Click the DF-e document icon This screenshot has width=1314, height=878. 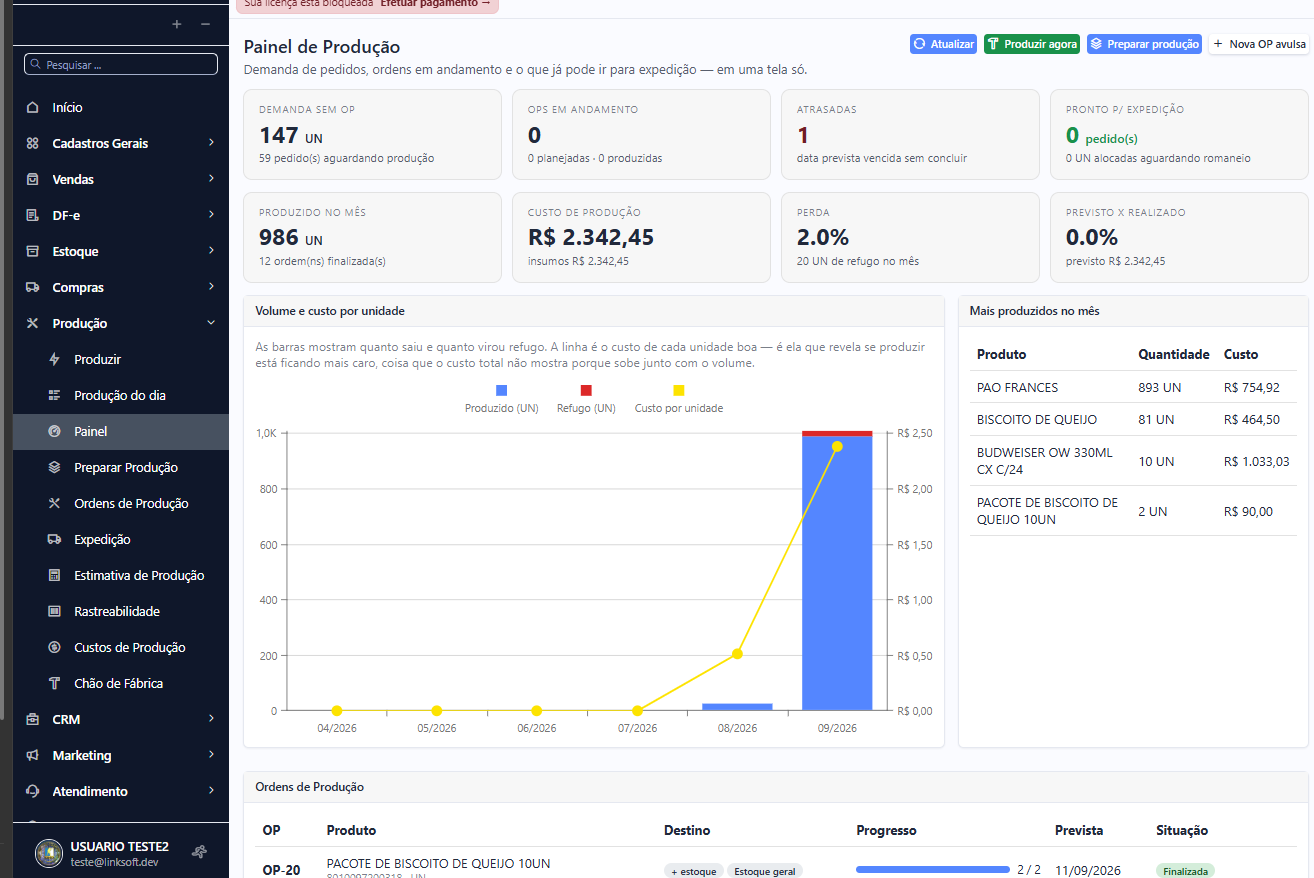point(33,215)
